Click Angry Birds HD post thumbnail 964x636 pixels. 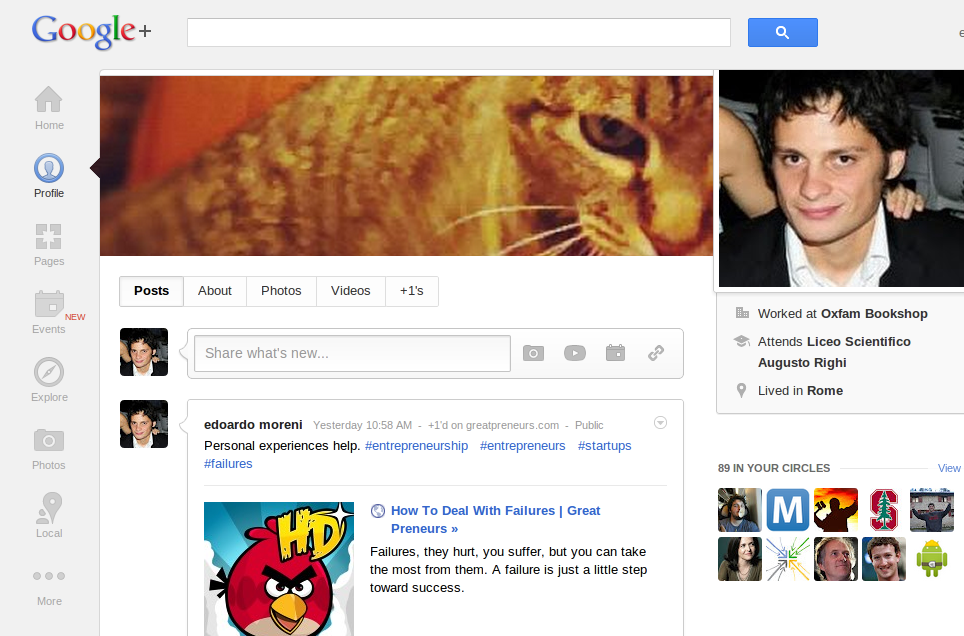(279, 569)
